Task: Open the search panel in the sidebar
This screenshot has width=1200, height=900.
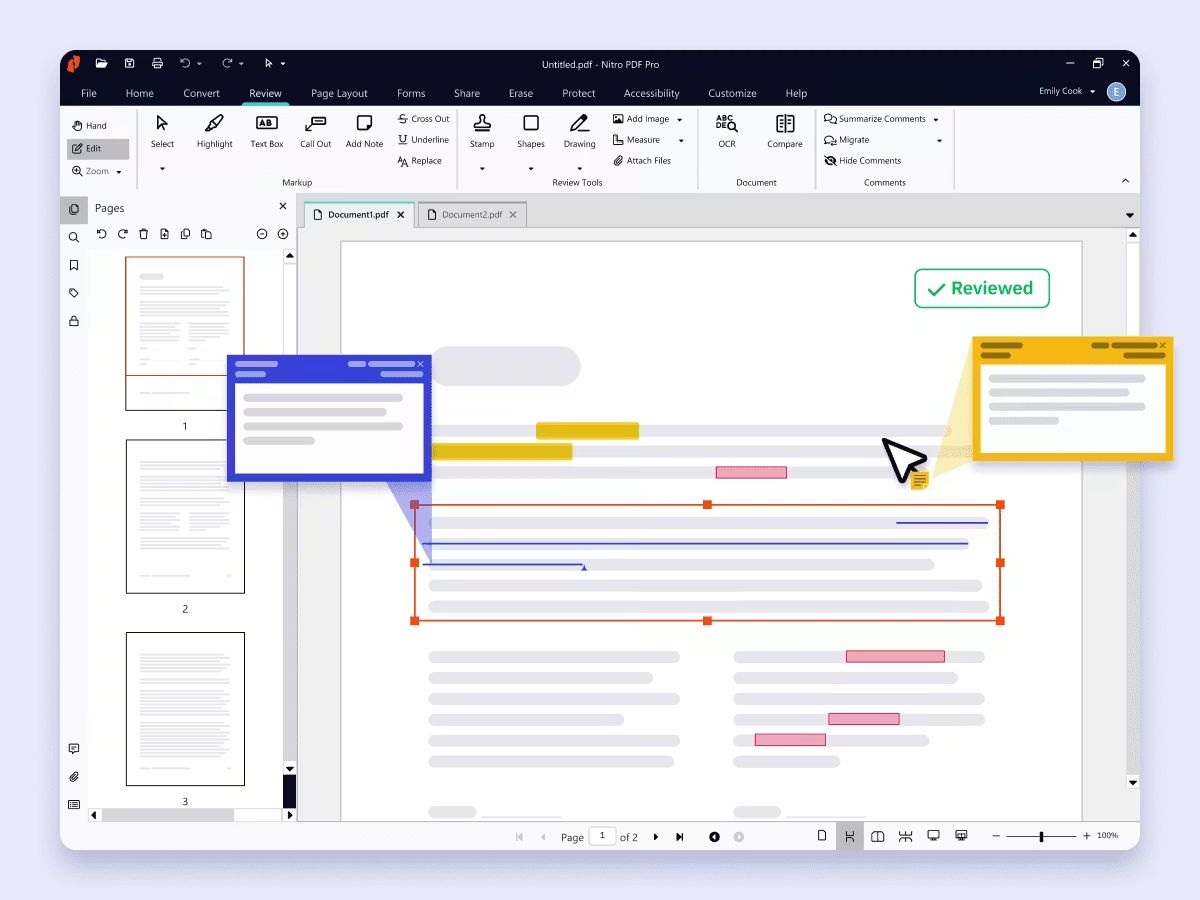Action: [x=74, y=238]
